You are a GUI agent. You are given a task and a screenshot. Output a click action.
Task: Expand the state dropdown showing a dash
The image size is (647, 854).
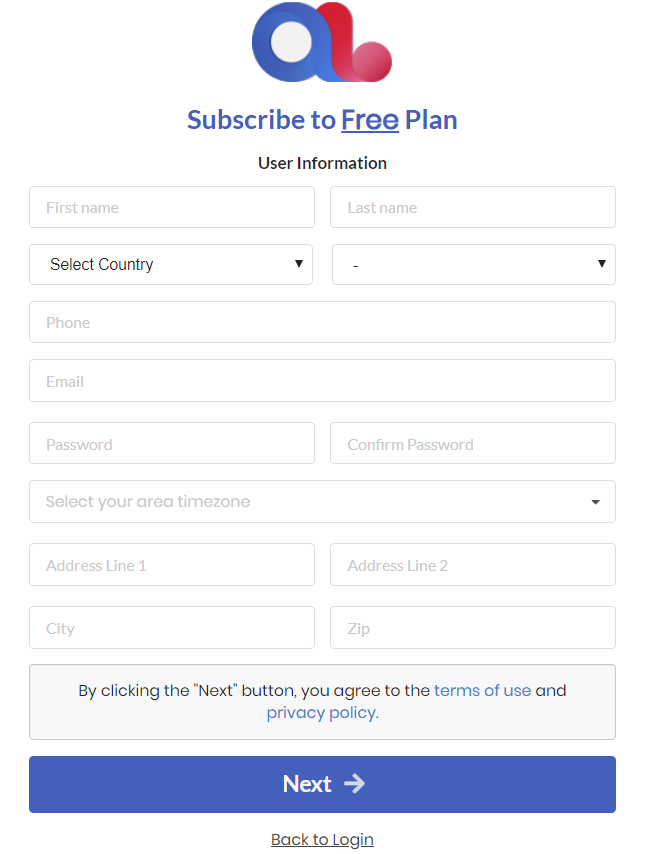473,265
